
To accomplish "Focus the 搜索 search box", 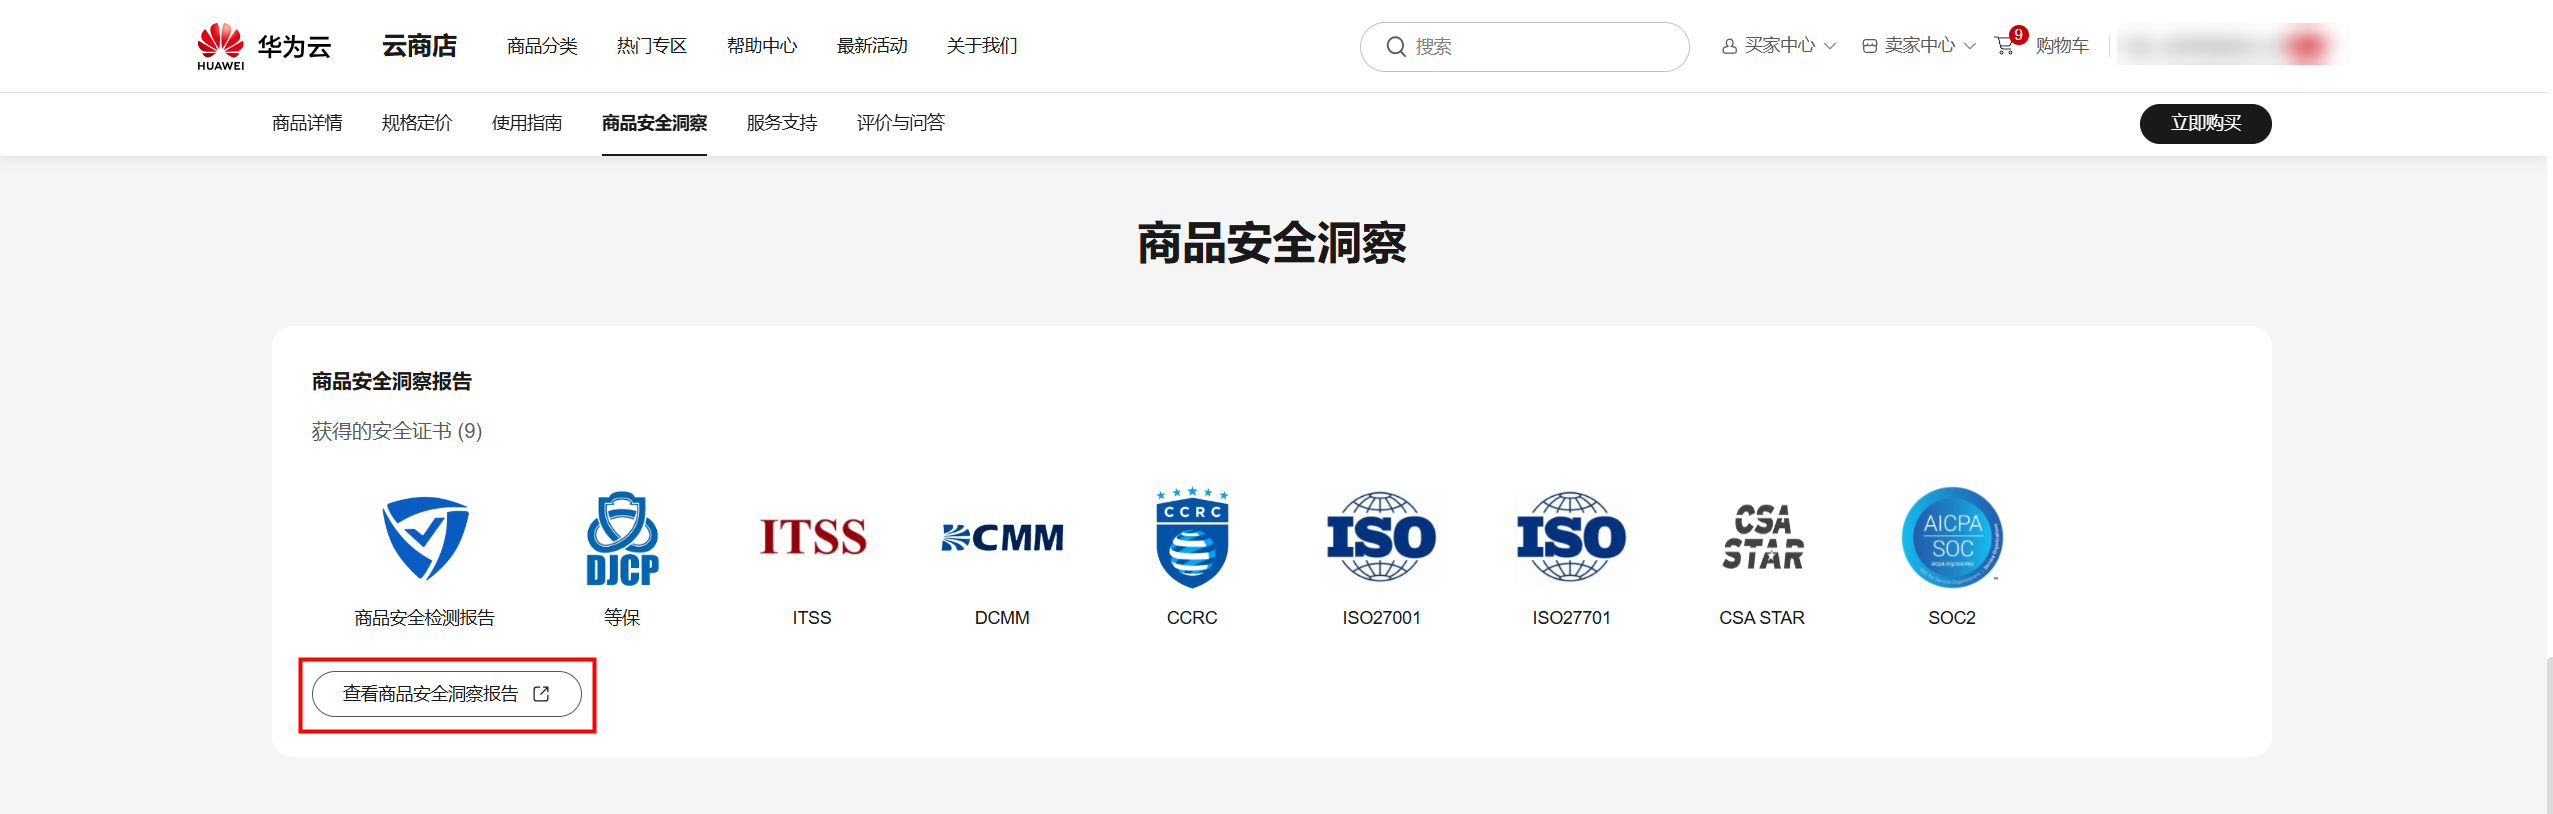I will click(x=1540, y=47).
